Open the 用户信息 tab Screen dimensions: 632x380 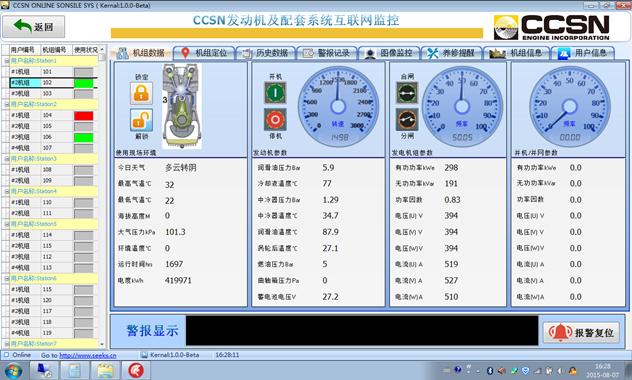(583, 53)
